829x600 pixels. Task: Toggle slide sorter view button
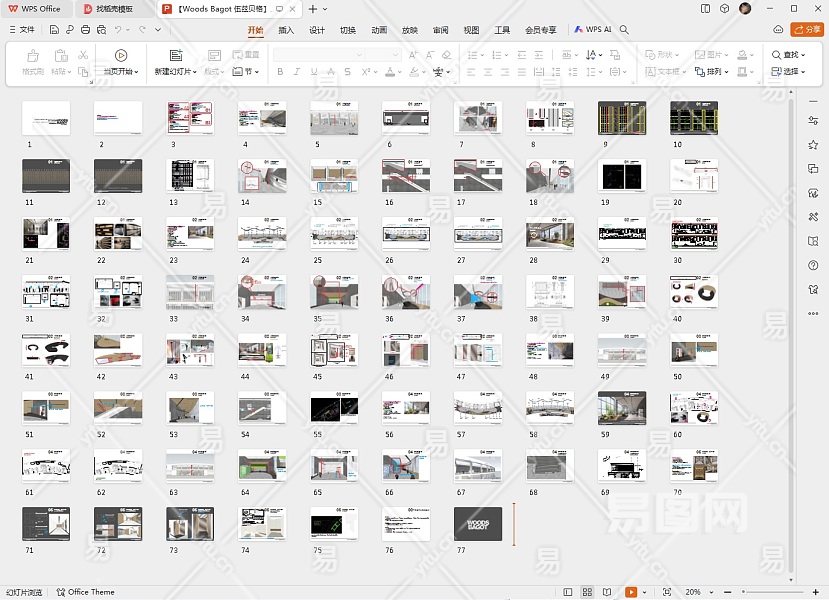(x=588, y=592)
